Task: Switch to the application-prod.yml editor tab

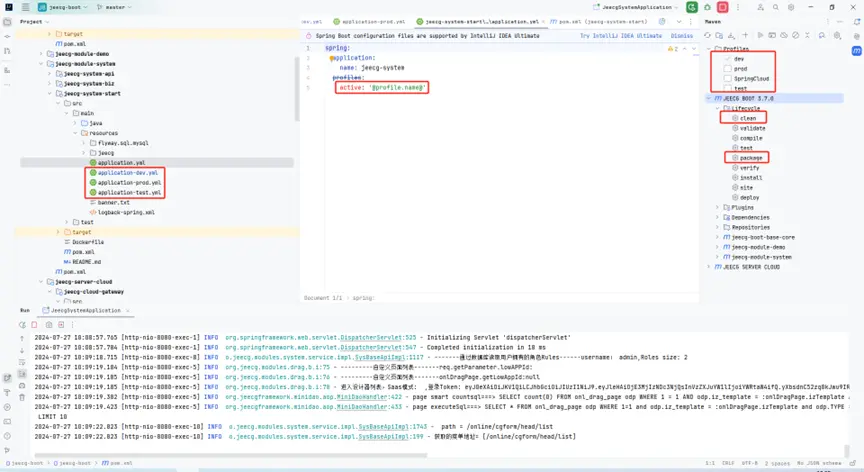Action: [373, 21]
